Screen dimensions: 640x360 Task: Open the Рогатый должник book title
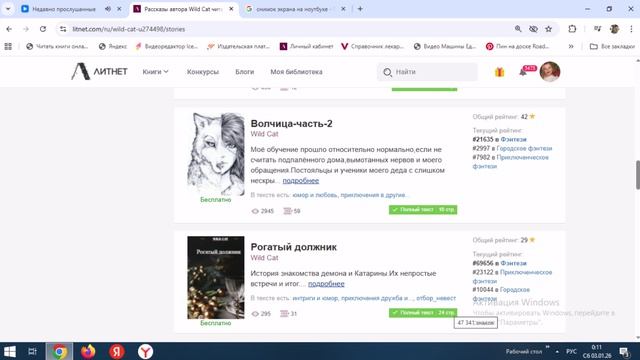(293, 247)
